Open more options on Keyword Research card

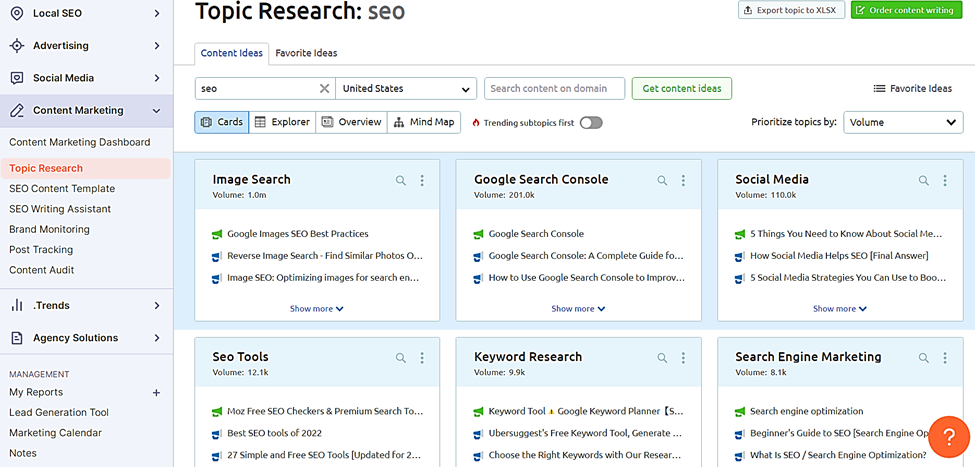pos(683,358)
